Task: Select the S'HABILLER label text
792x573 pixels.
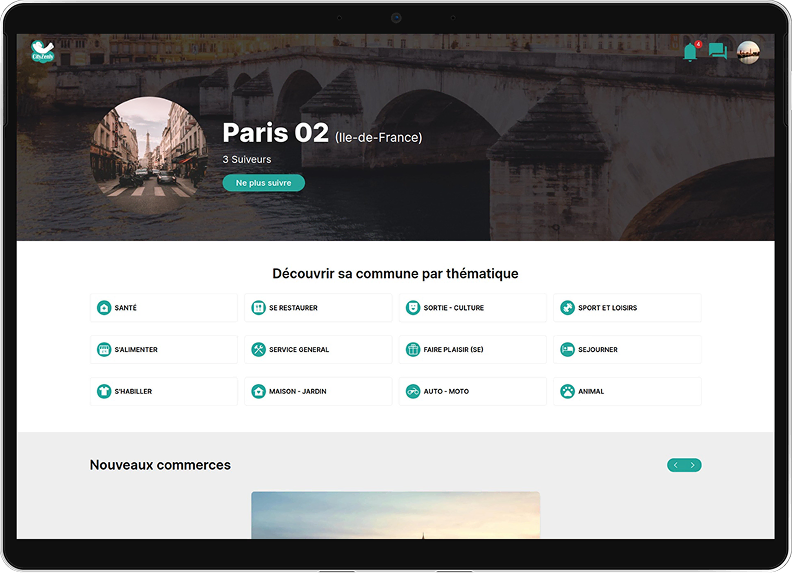Action: tap(133, 392)
